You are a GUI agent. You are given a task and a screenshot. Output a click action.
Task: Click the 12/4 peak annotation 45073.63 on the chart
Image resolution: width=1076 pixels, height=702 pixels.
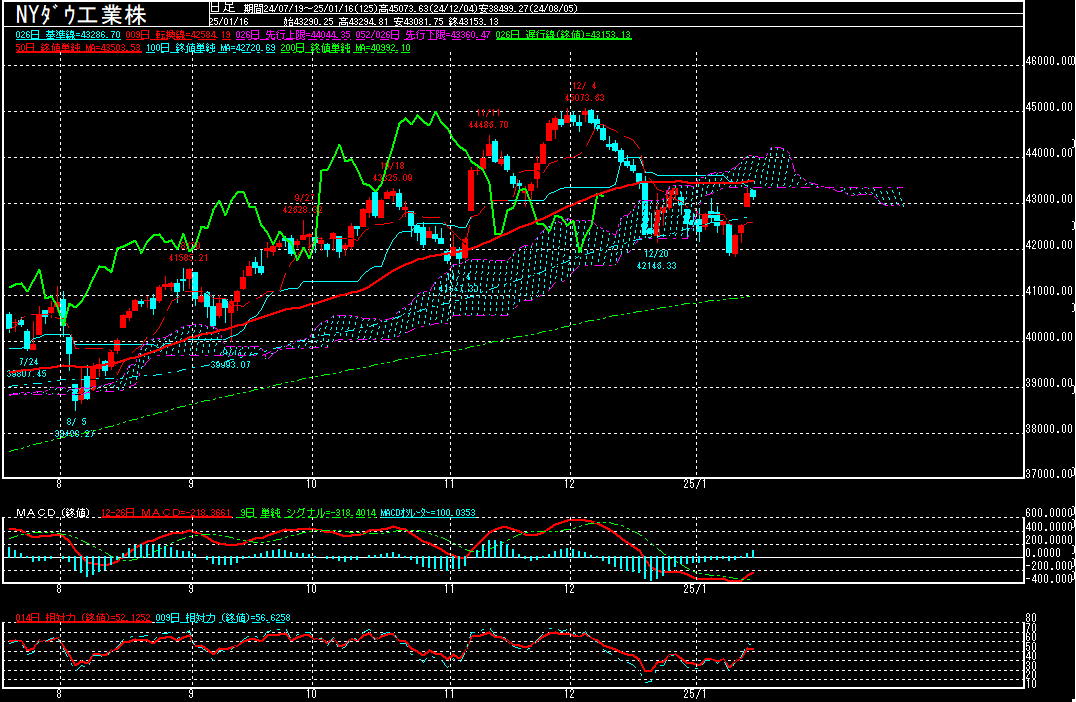585,92
